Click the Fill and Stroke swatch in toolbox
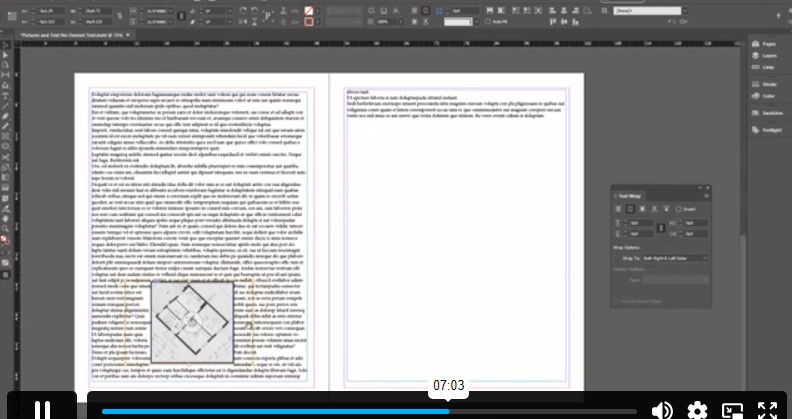 click(6, 241)
